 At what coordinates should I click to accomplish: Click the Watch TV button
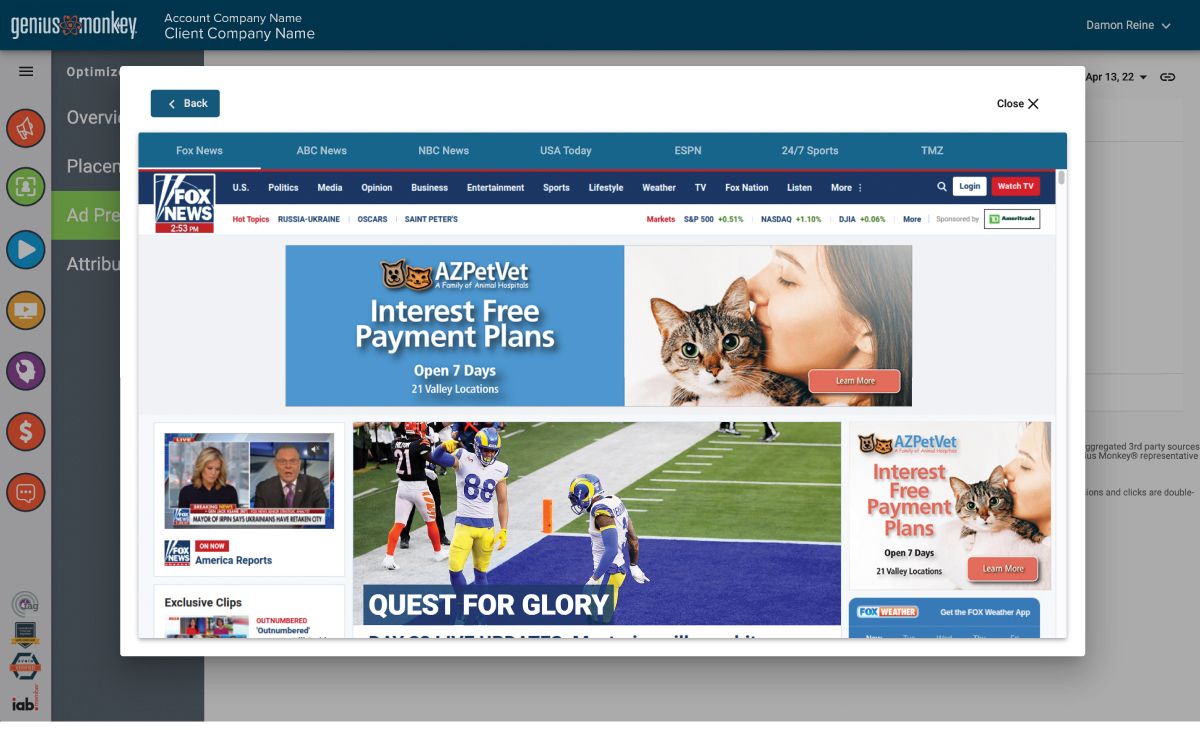[x=1015, y=186]
